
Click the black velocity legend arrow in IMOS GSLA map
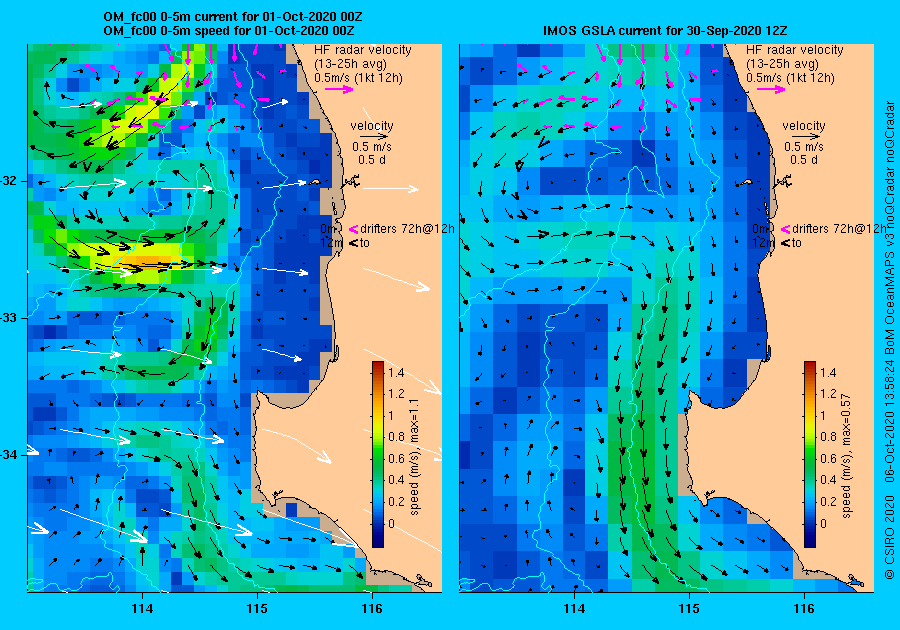click(804, 137)
